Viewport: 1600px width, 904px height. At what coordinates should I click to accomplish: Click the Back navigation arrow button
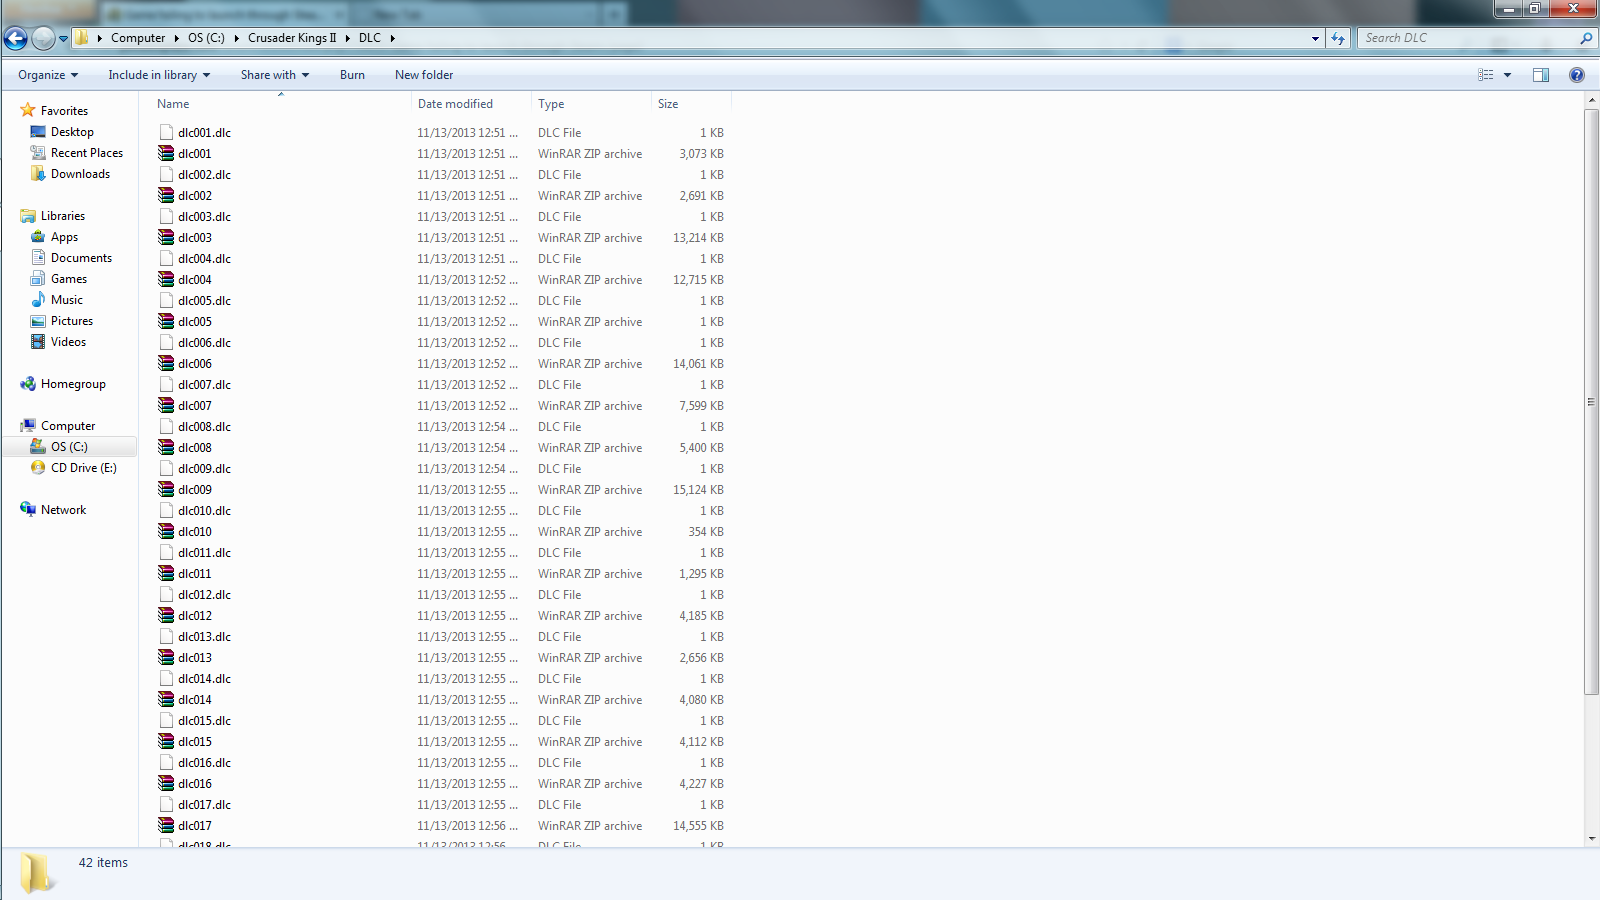pos(16,39)
